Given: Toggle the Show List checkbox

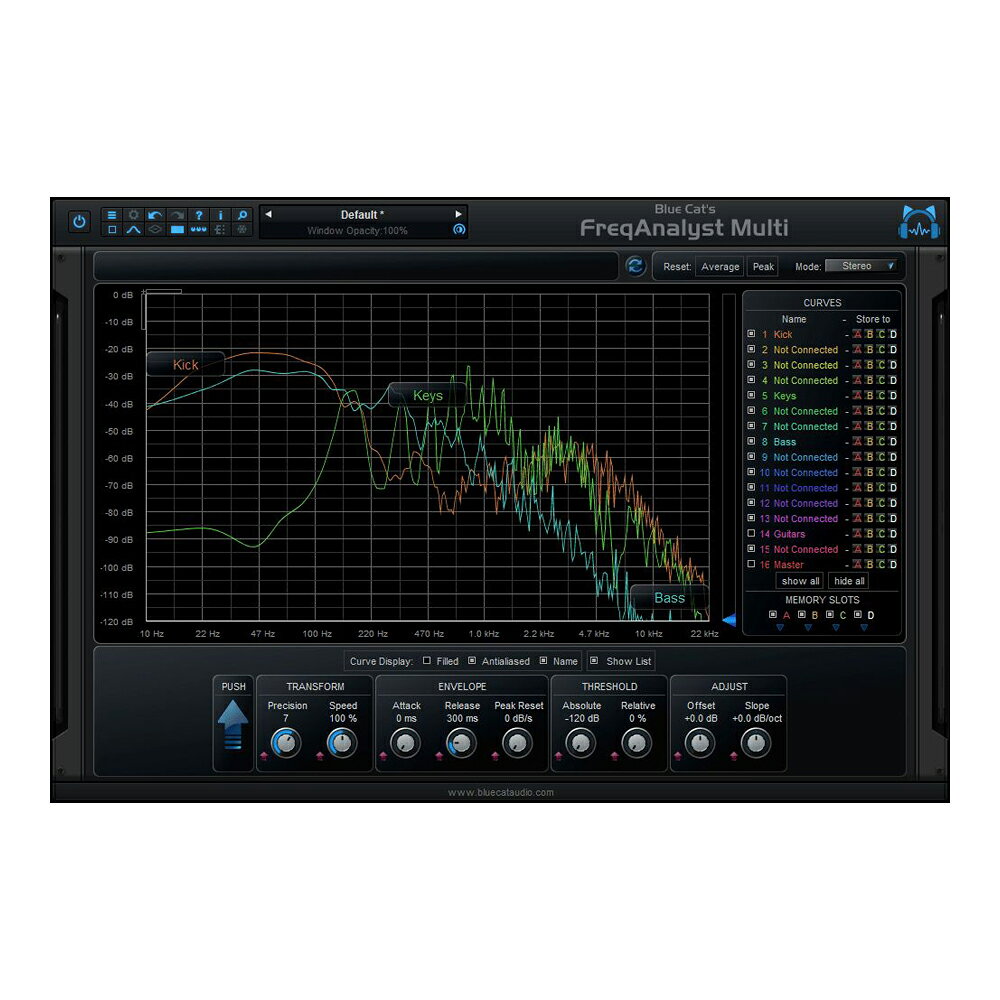Looking at the screenshot, I should (594, 661).
